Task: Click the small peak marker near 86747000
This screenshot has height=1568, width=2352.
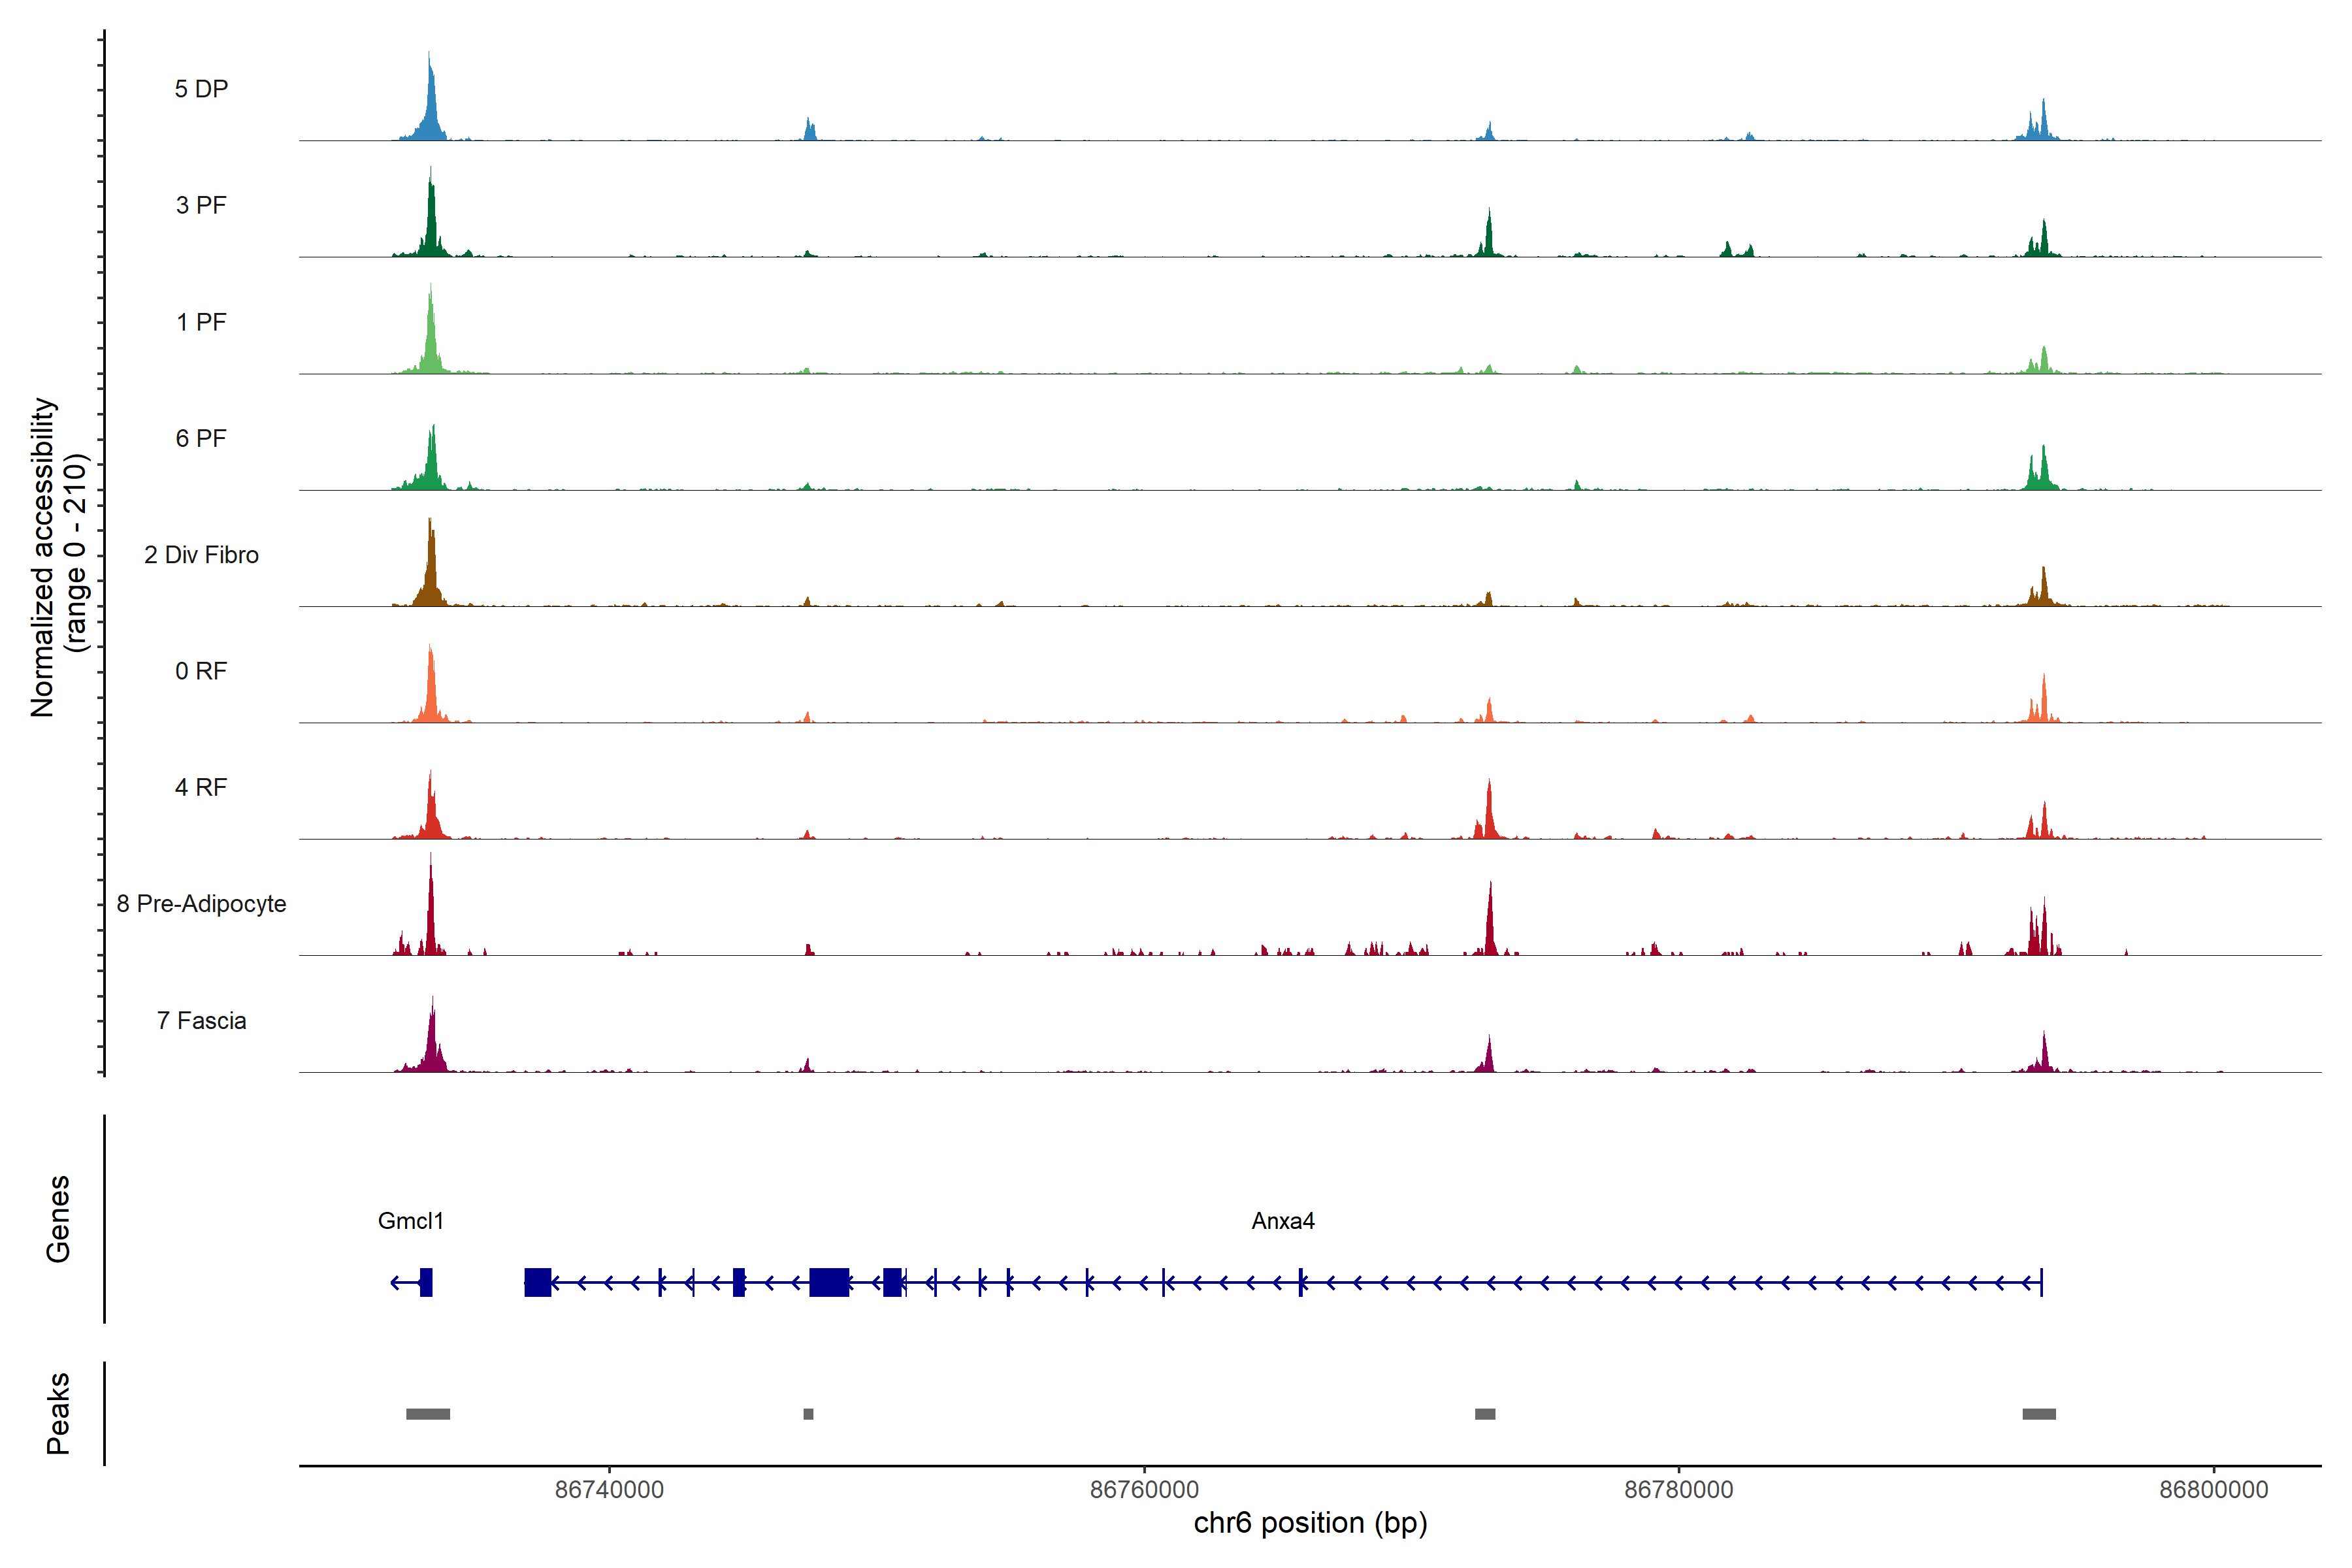Action: 808,1414
